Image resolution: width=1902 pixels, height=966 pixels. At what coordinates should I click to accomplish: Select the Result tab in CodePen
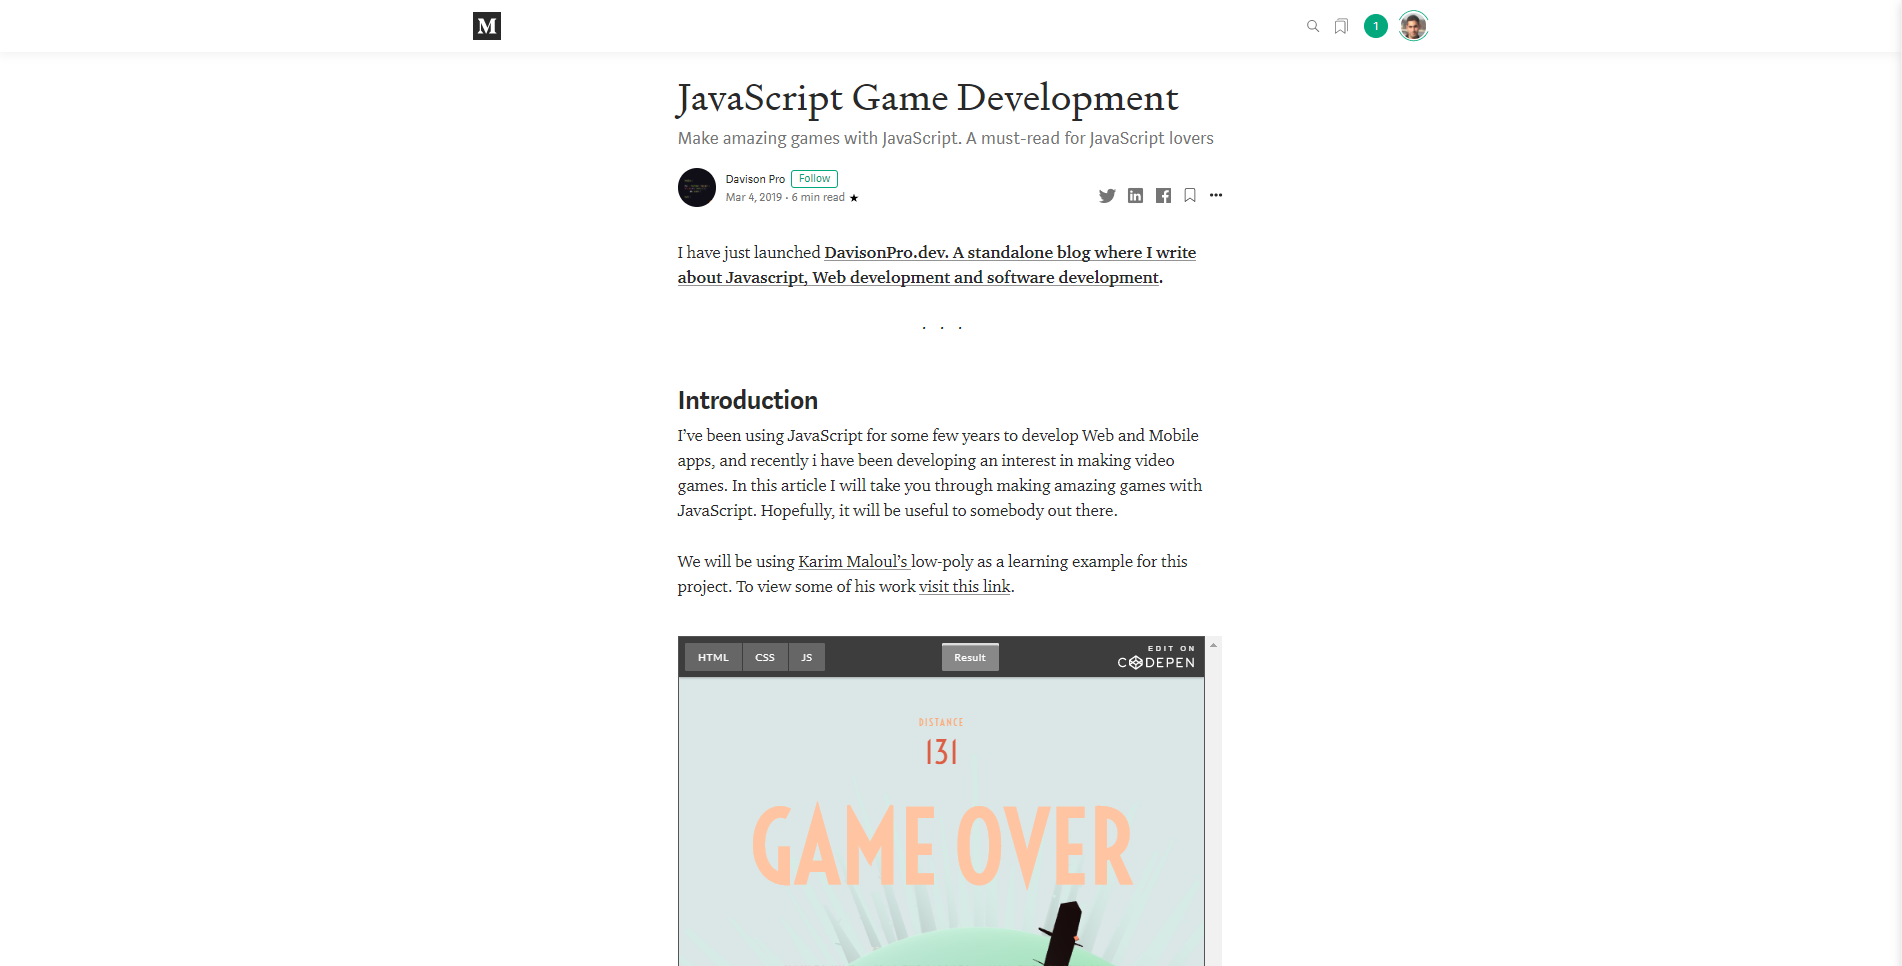pos(970,657)
